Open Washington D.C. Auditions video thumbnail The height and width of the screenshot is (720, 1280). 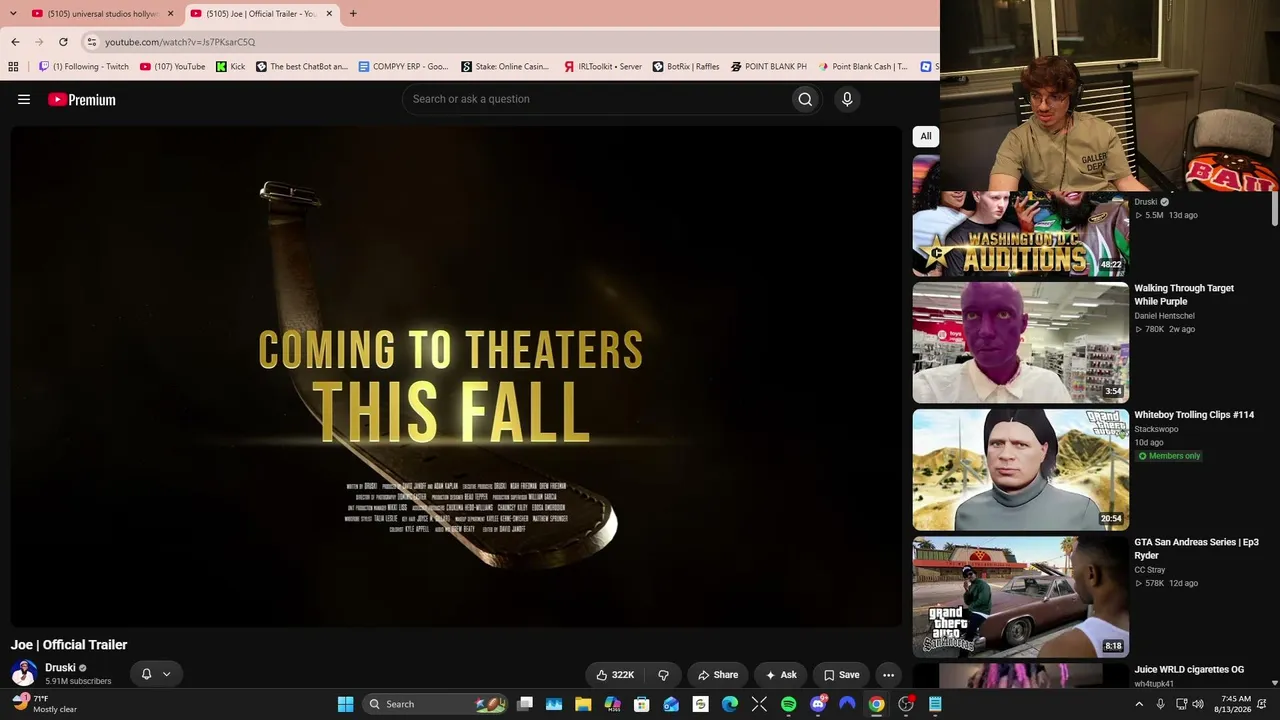point(1020,233)
